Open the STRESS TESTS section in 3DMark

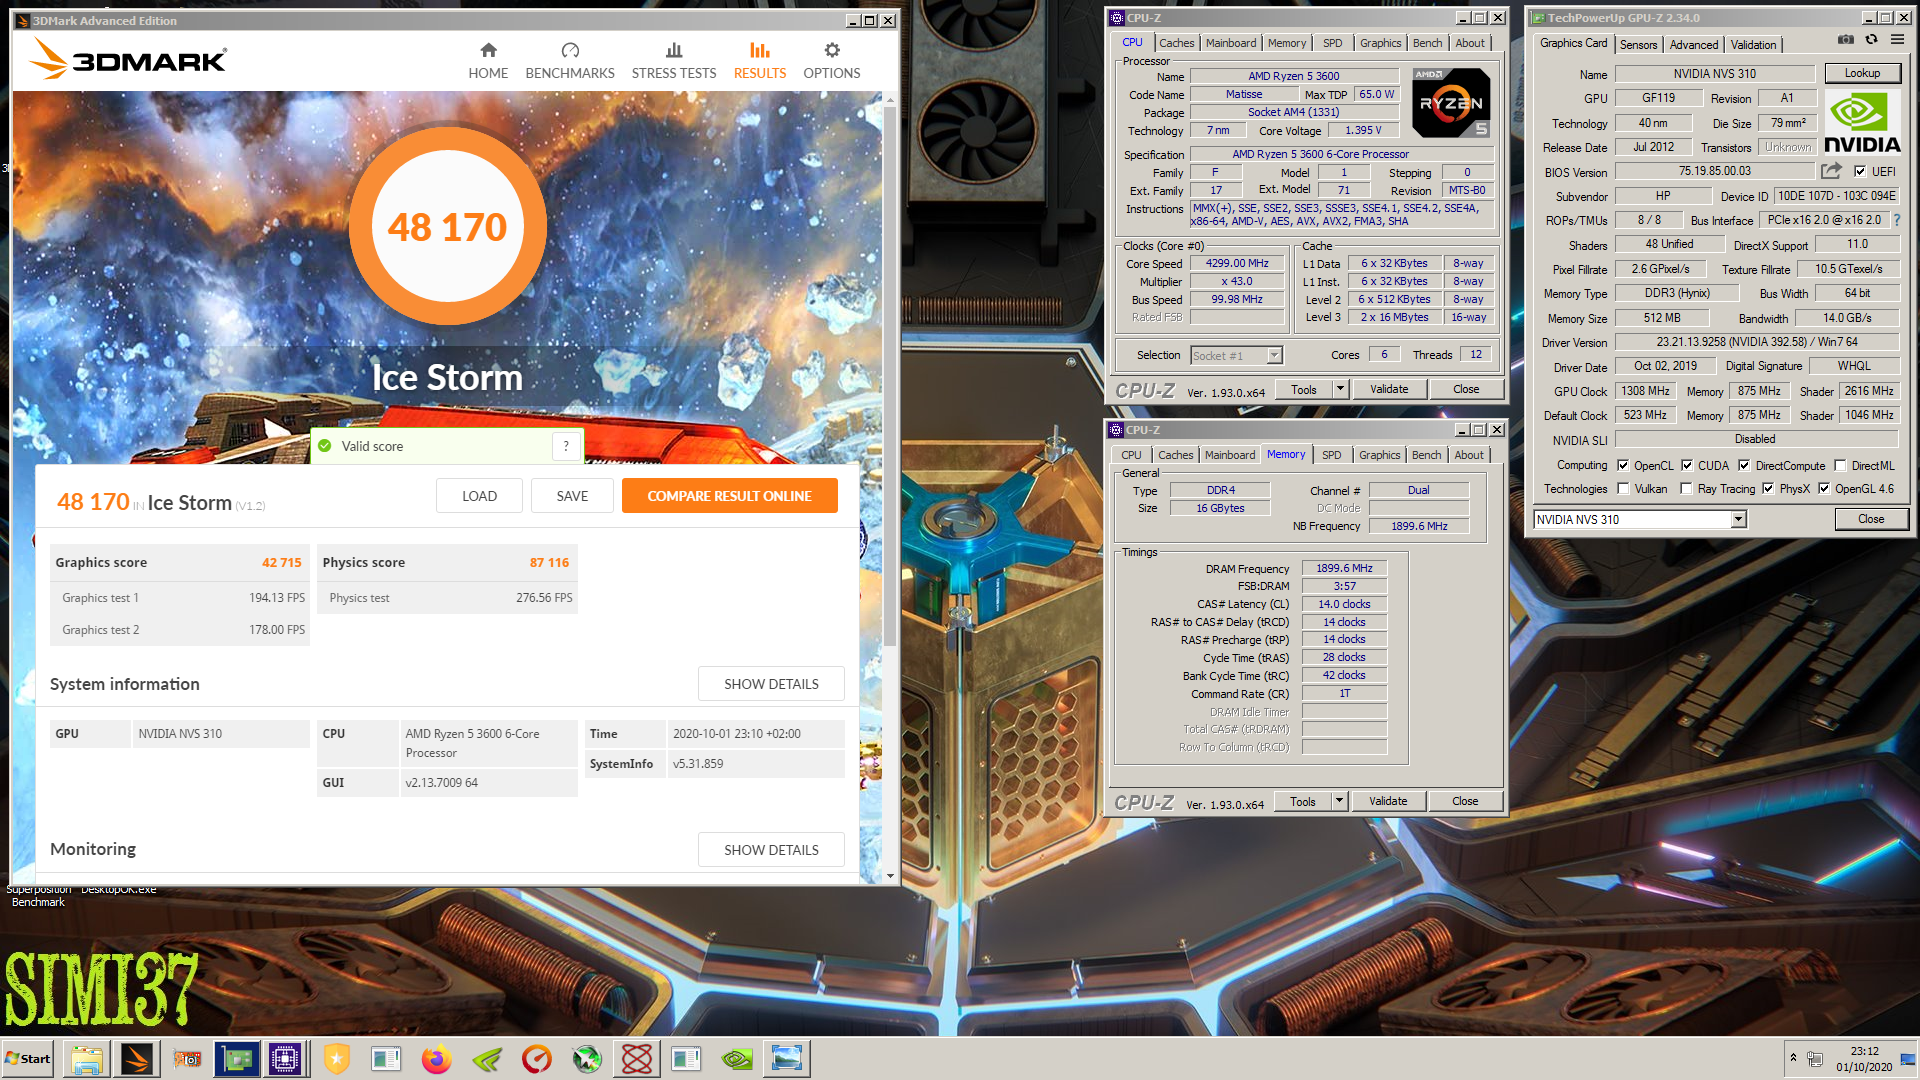(674, 61)
